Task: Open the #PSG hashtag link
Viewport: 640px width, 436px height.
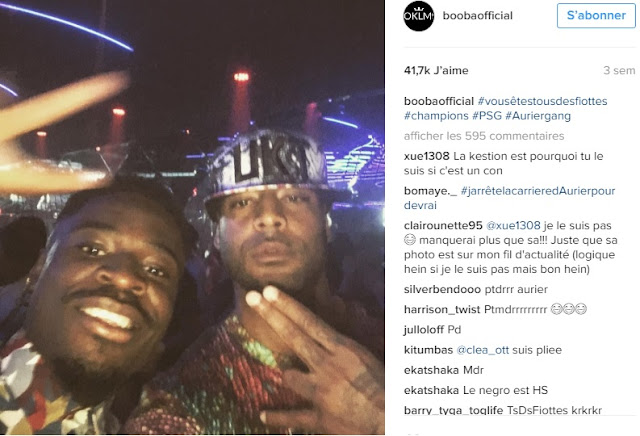Action: click(487, 116)
